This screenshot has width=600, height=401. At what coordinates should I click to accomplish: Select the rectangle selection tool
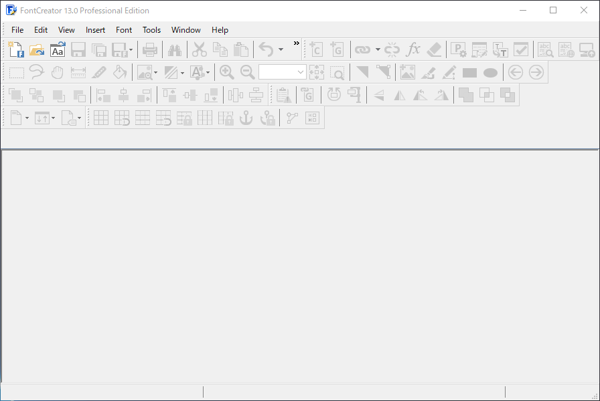tap(16, 73)
